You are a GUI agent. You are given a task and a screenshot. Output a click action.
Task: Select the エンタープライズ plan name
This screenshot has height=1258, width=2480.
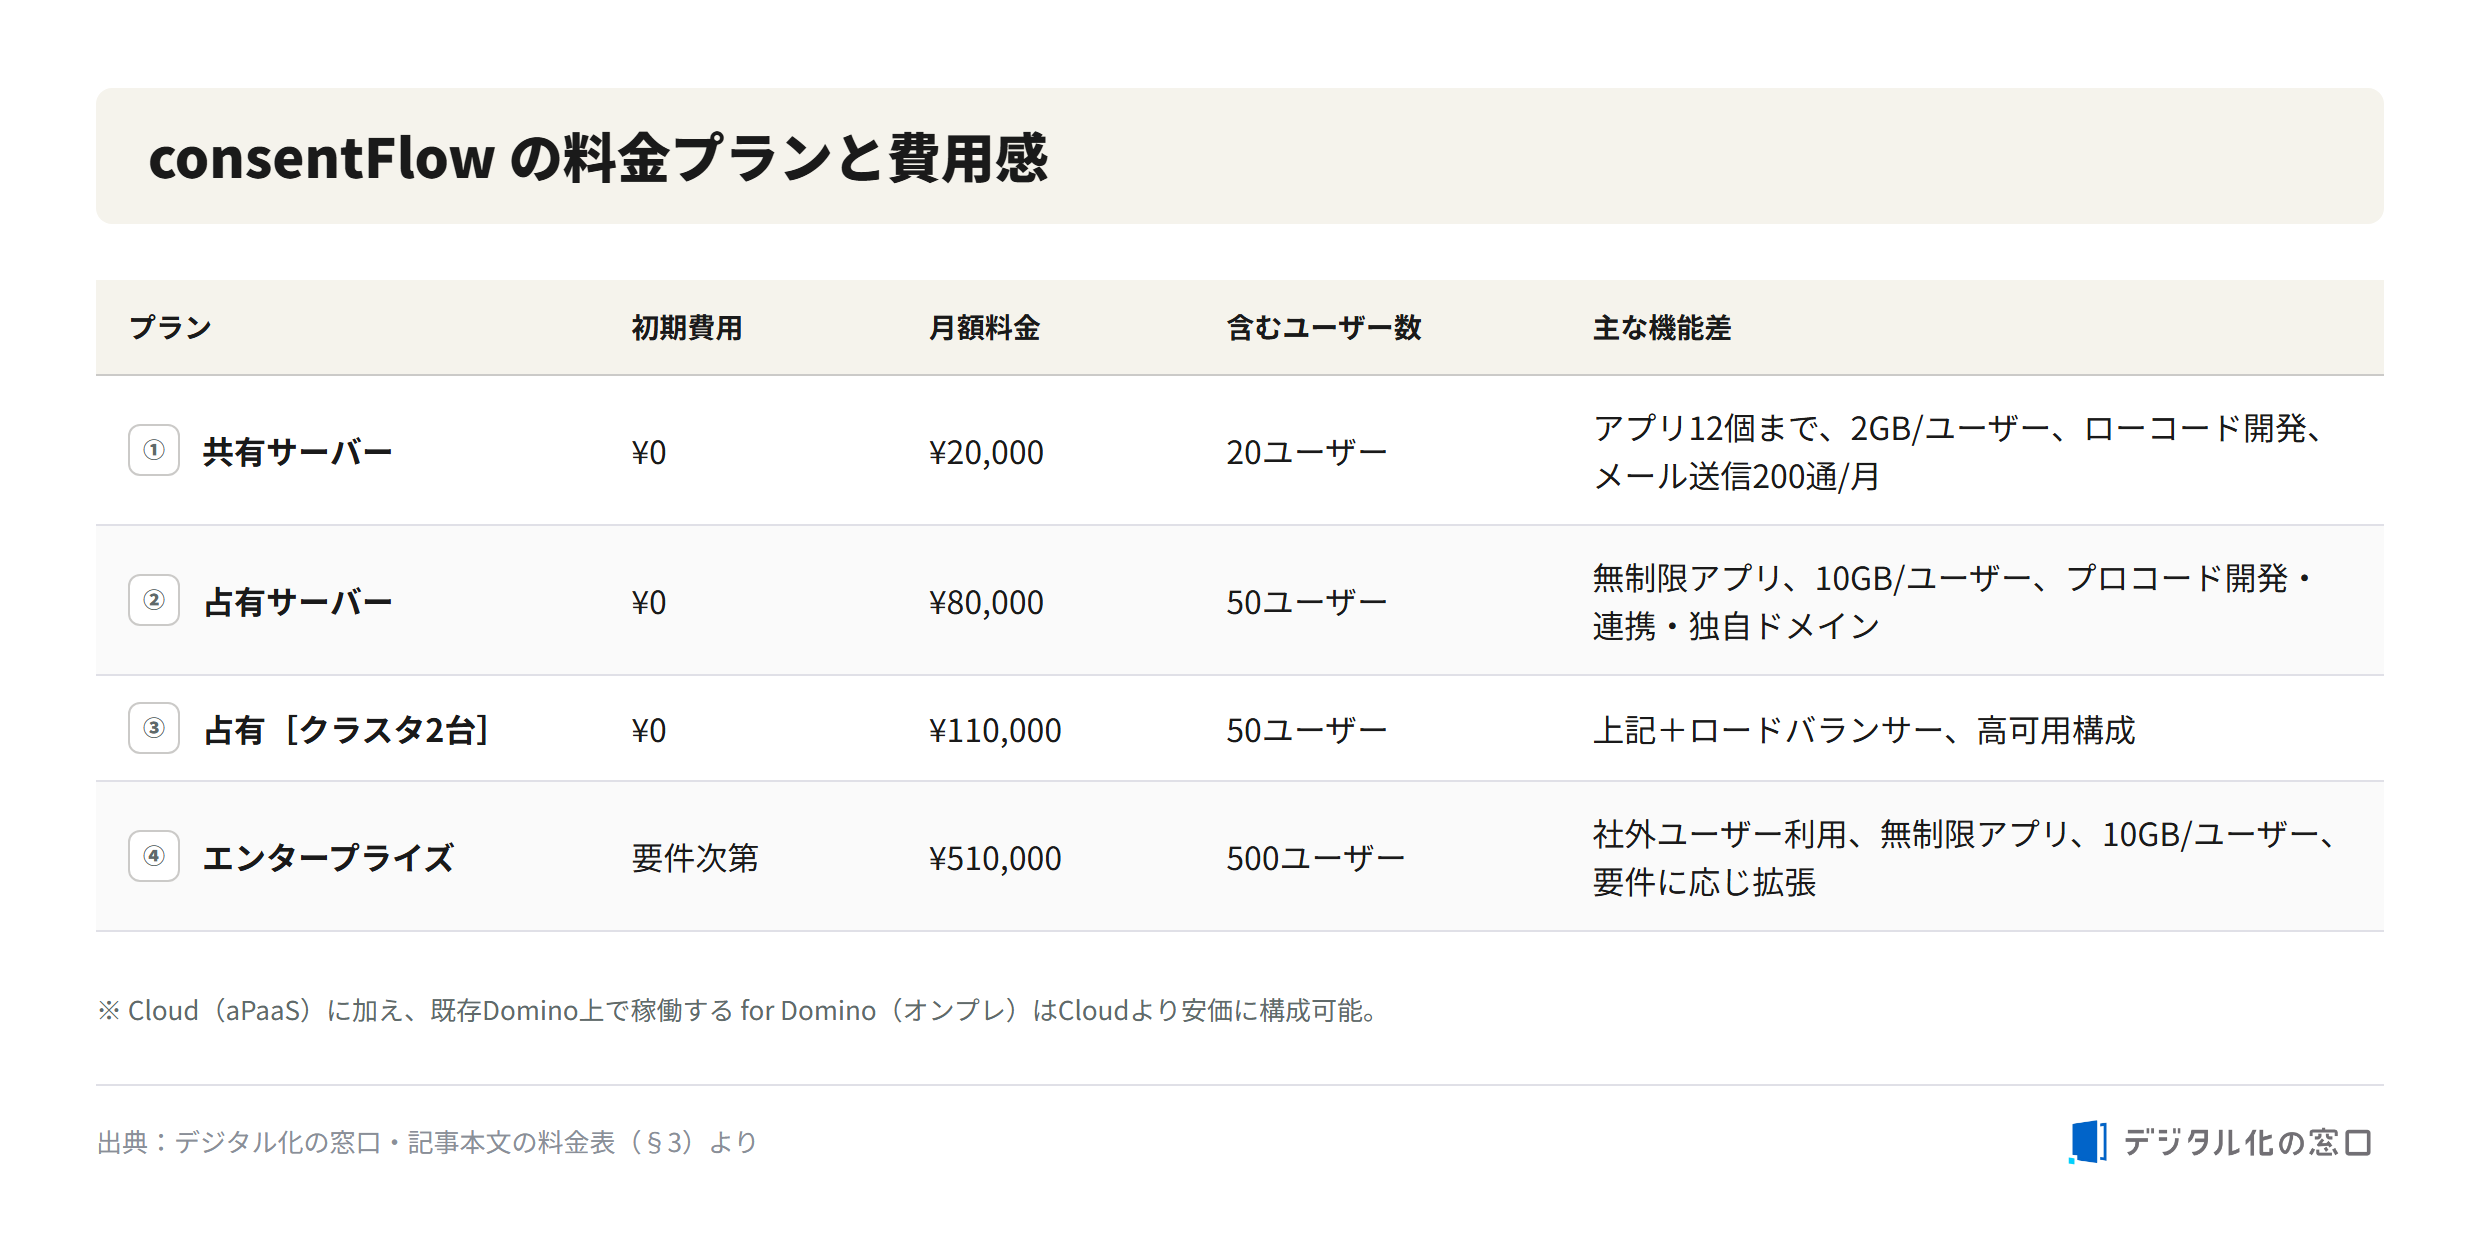(x=328, y=858)
